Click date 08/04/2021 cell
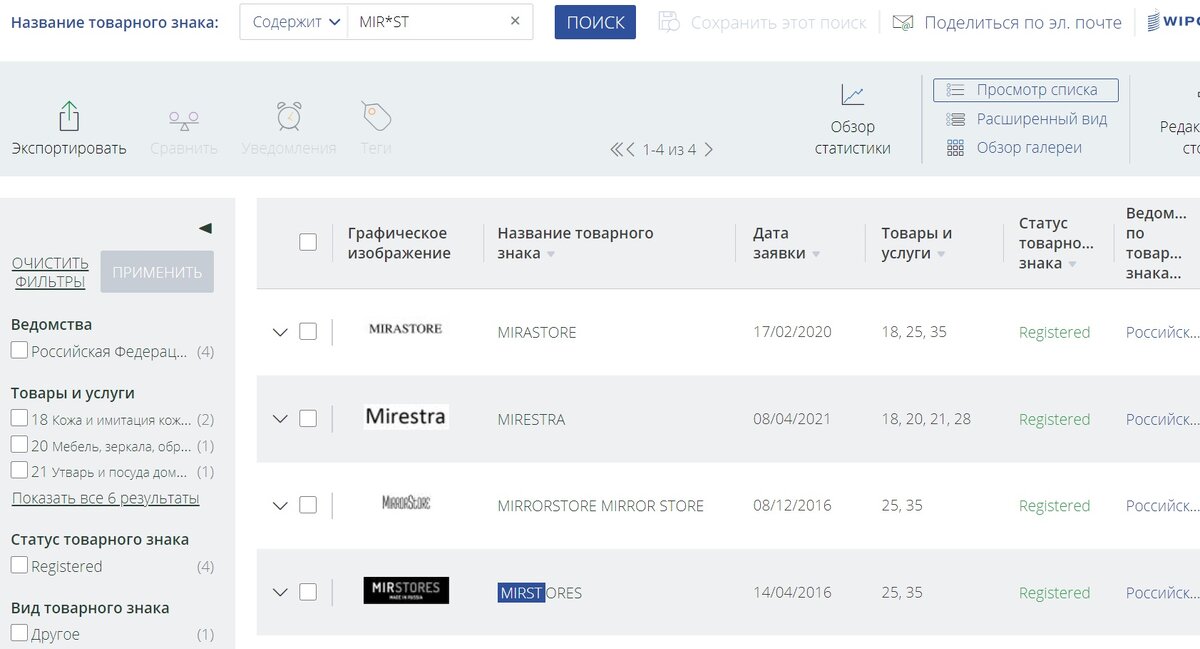Screen dimensions: 1200x649 [792, 419]
